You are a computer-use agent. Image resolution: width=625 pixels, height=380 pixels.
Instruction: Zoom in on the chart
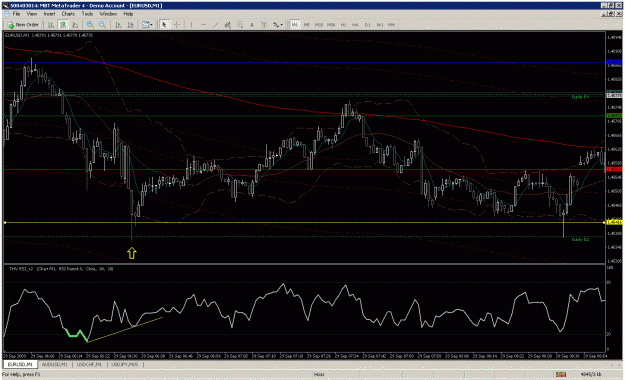point(90,25)
